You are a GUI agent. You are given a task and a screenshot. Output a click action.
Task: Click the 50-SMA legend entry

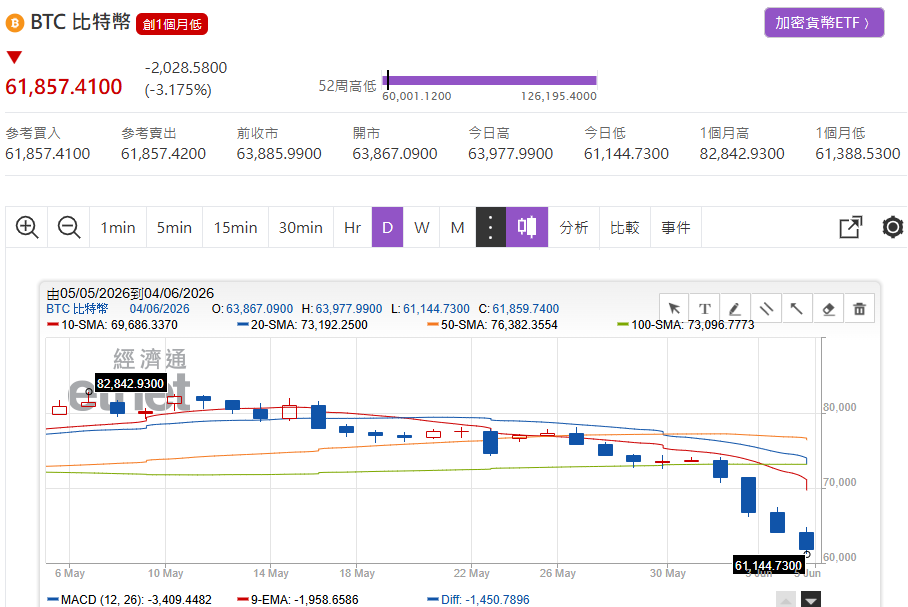coord(492,325)
